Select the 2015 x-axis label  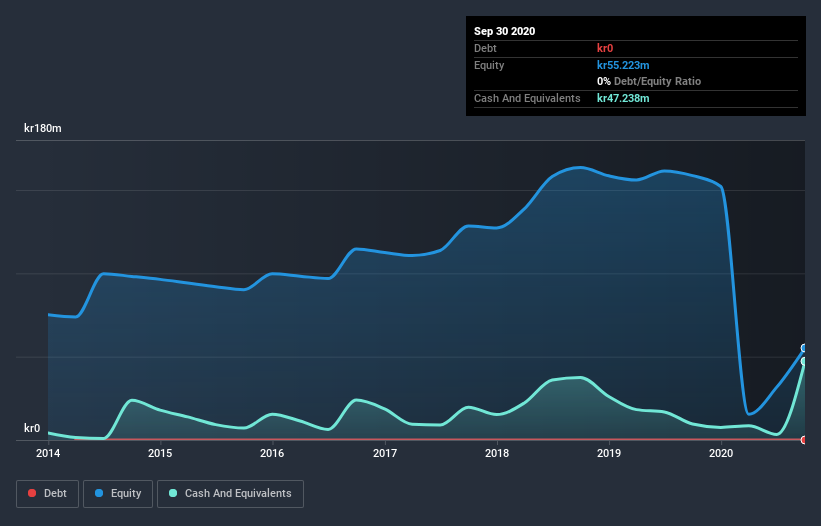pos(160,453)
